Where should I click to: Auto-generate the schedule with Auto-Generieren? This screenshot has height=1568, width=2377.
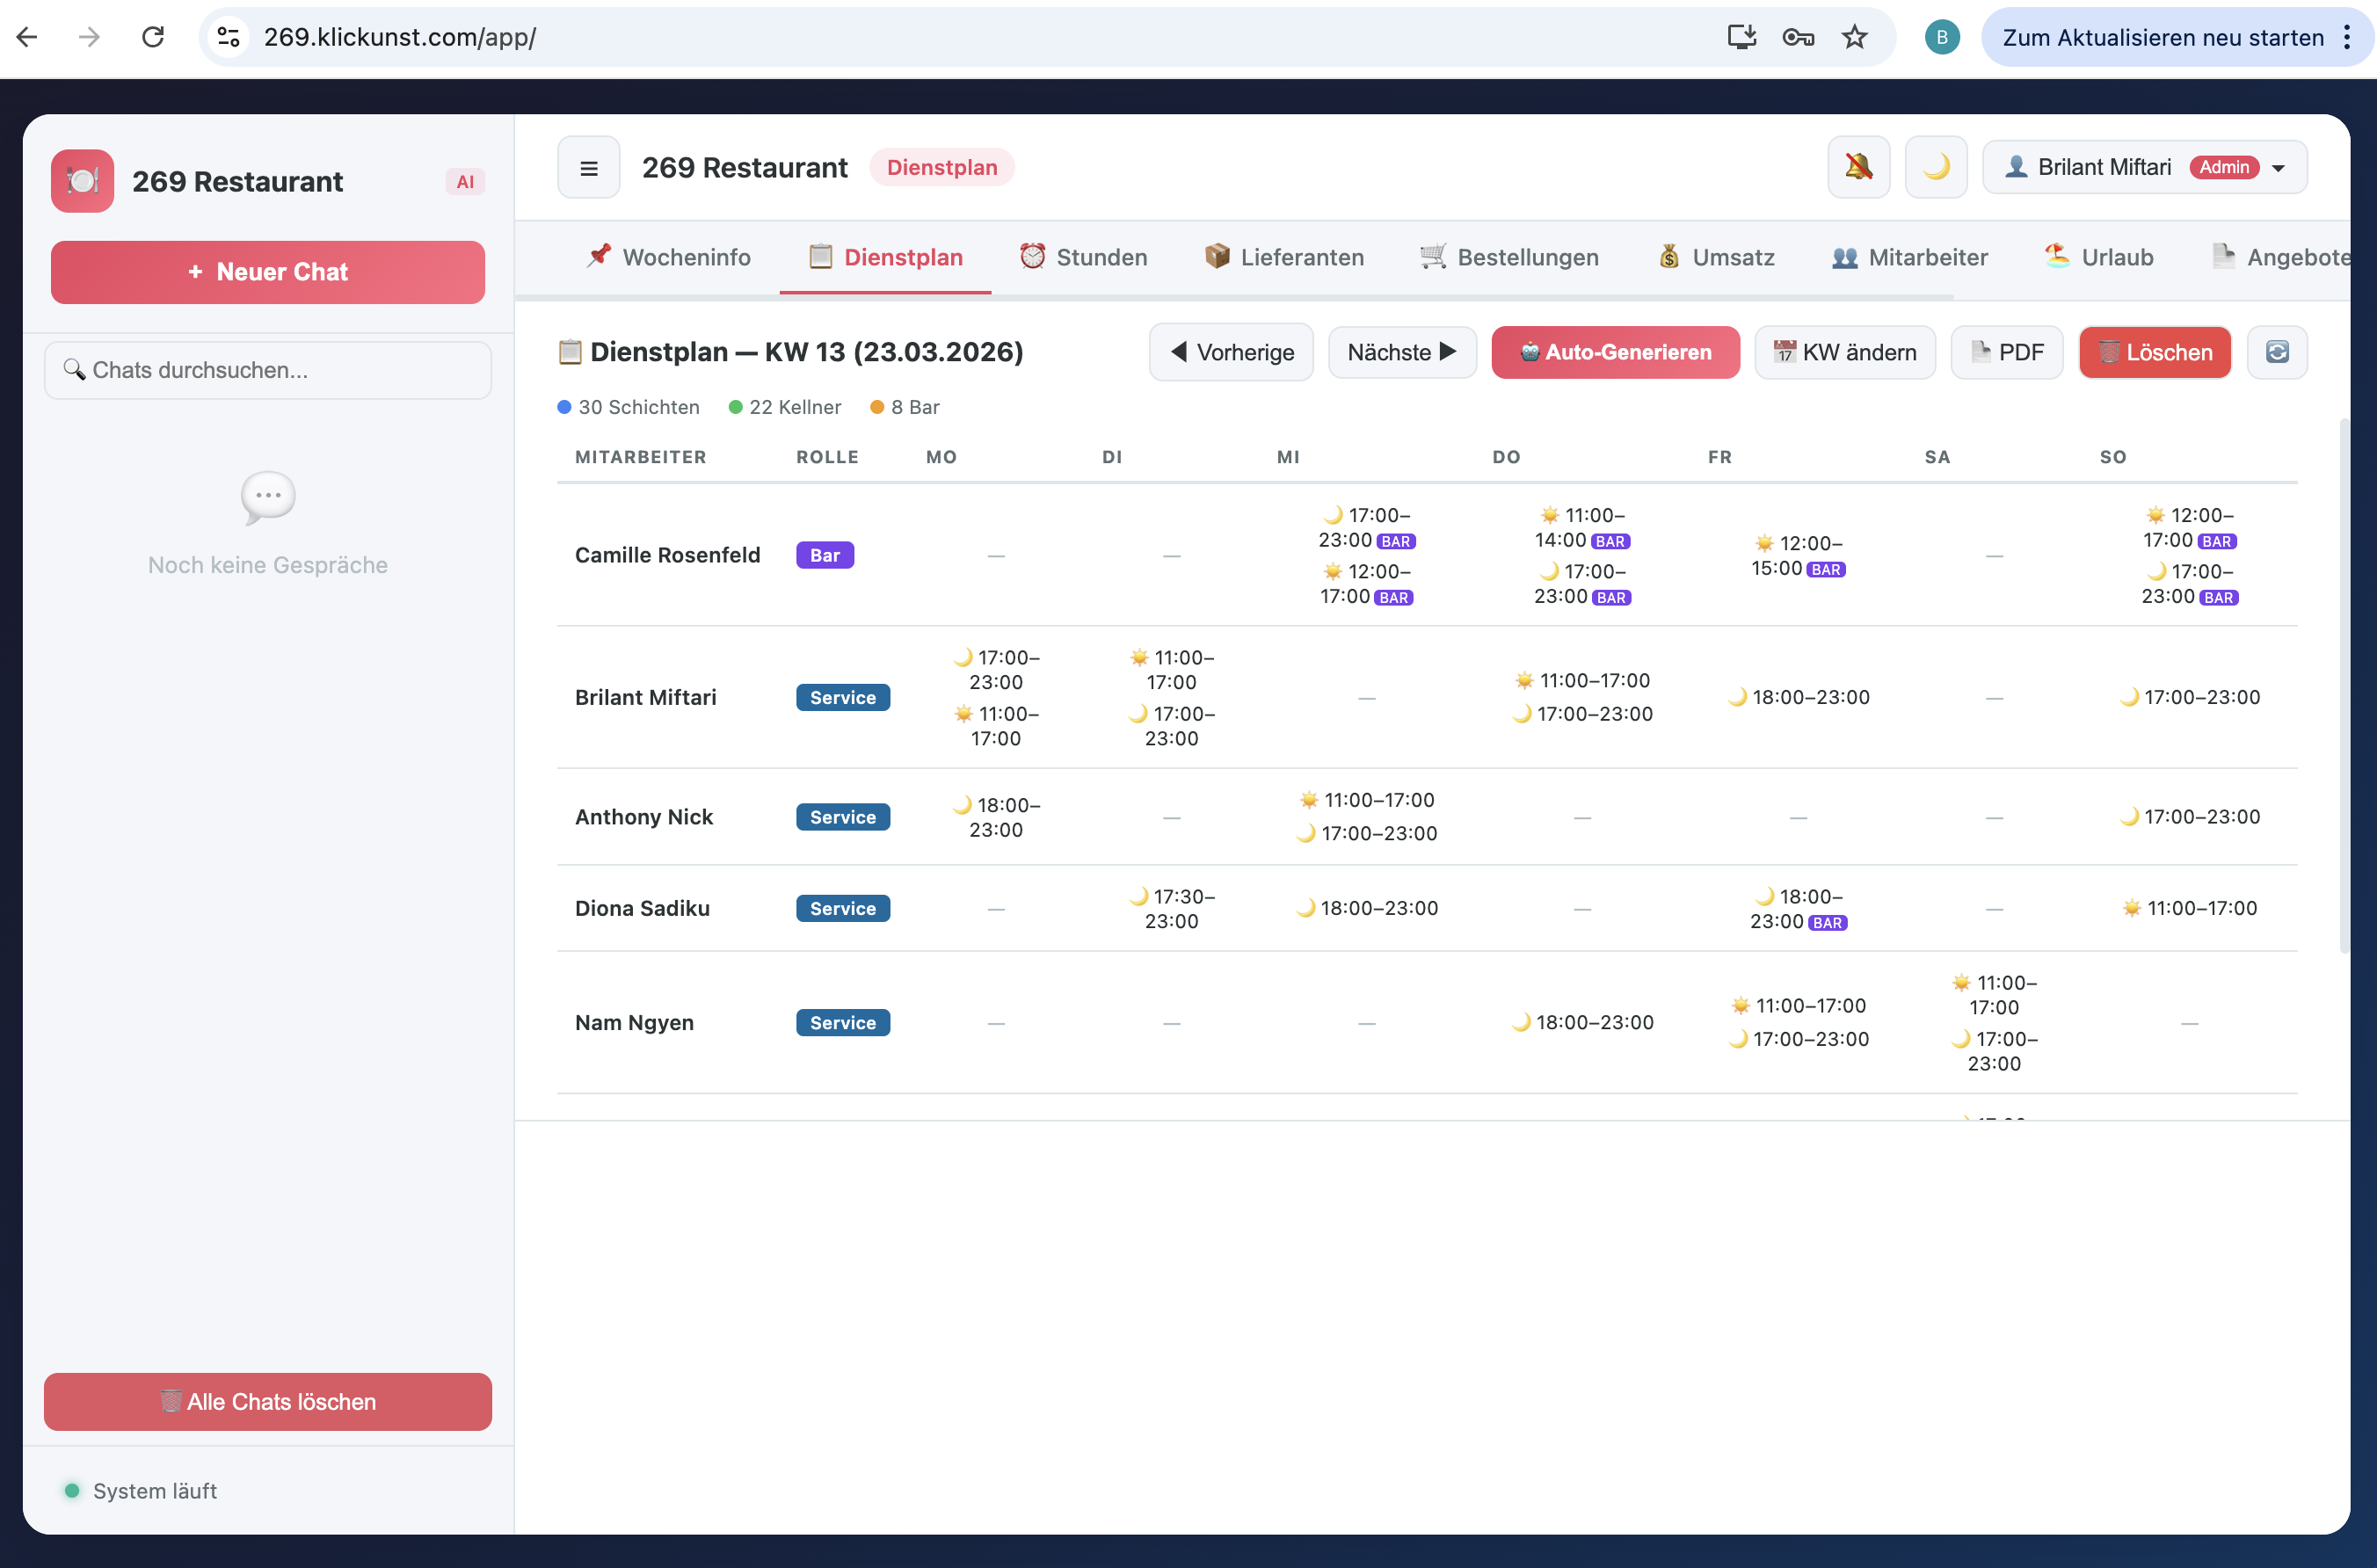pyautogui.click(x=1614, y=352)
